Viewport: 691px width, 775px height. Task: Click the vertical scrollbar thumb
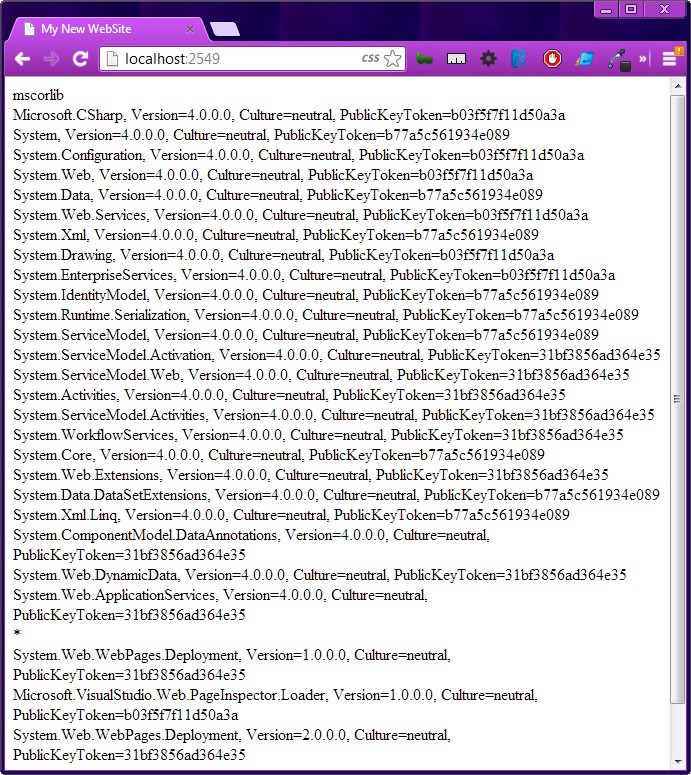(x=678, y=399)
